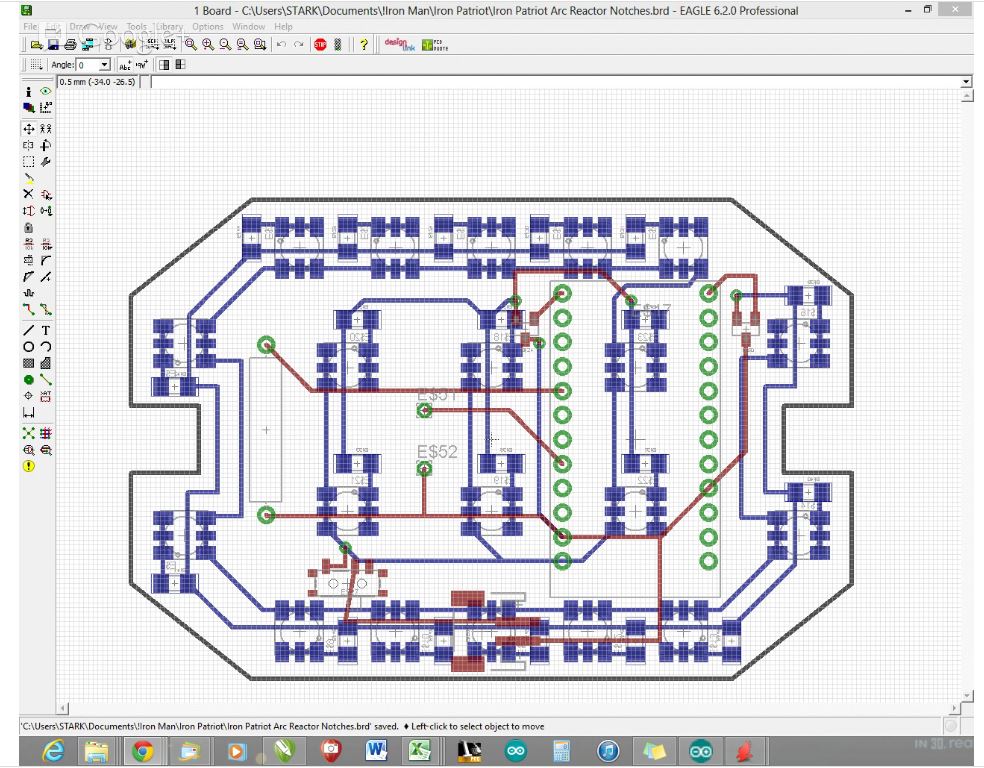The height and width of the screenshot is (768, 984).
Task: Select the Signal tool
Action: pyautogui.click(x=45, y=380)
